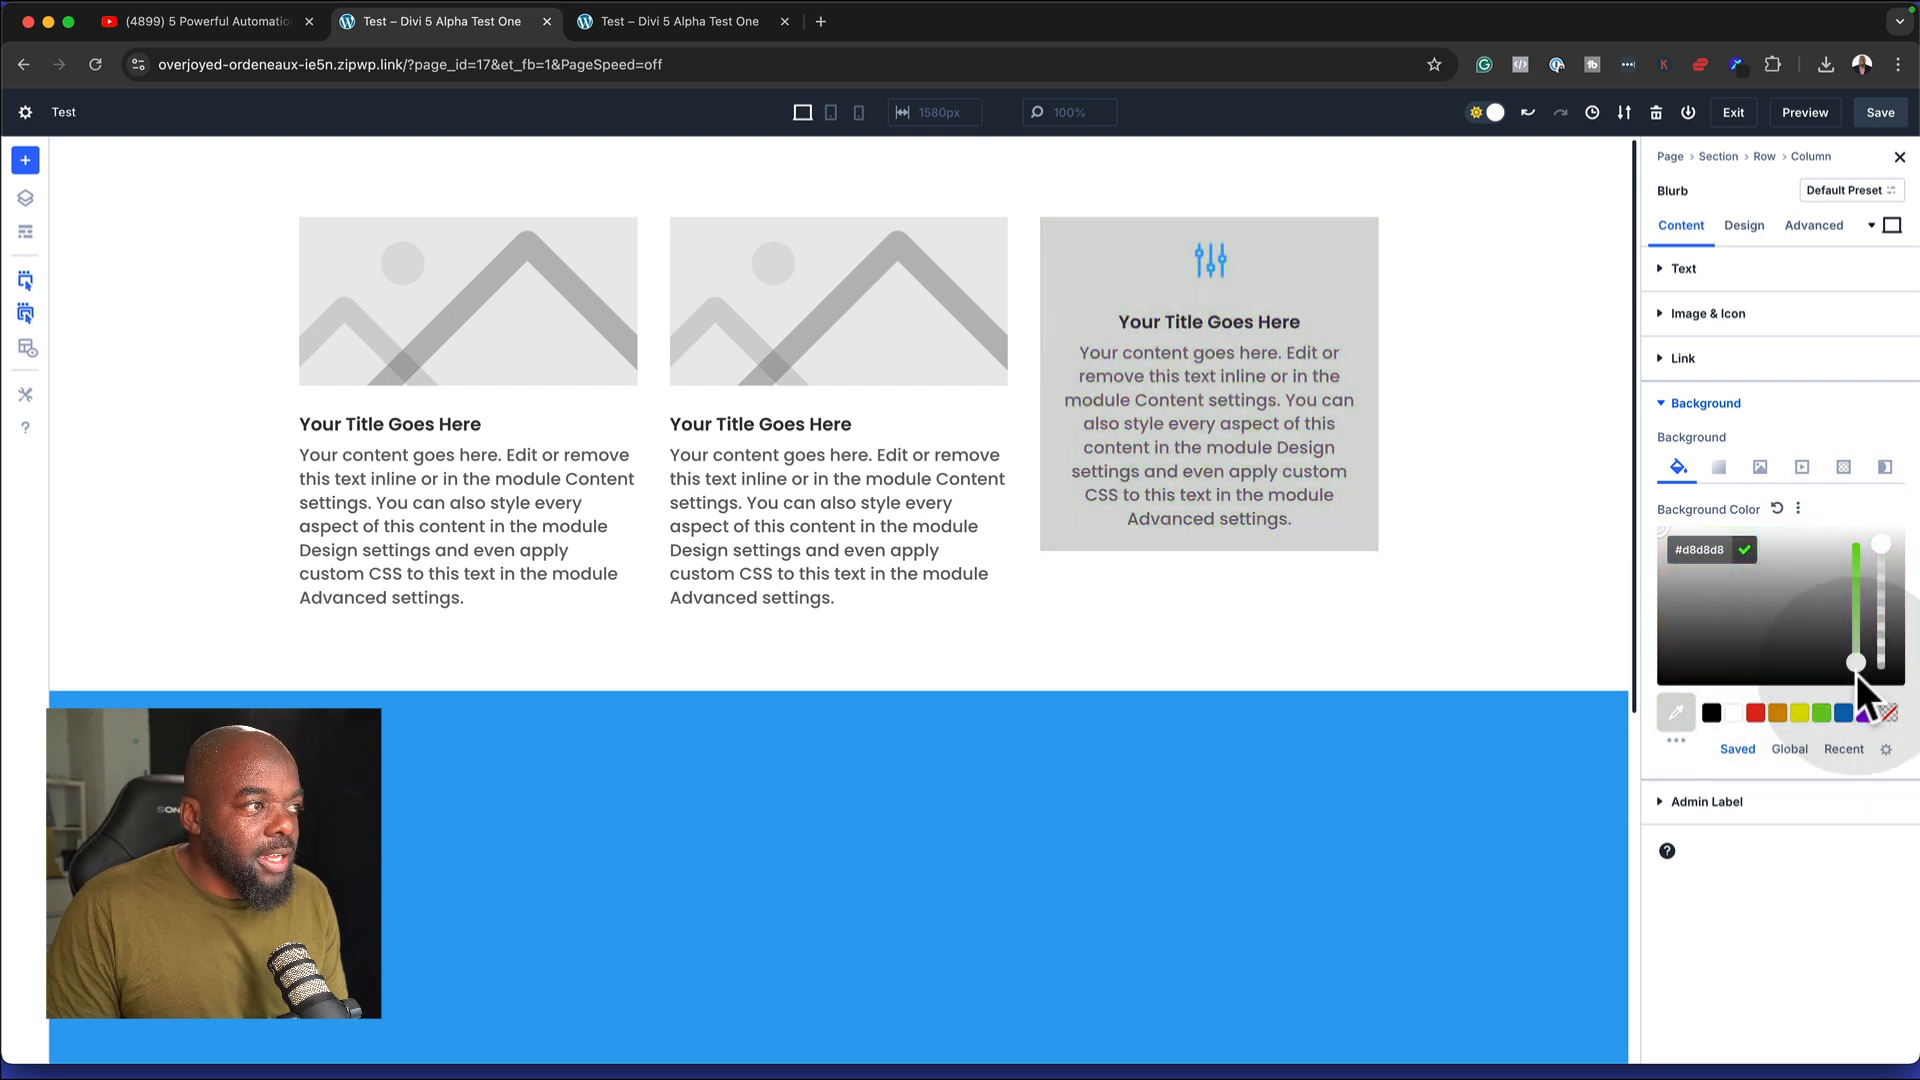This screenshot has width=1920, height=1080.
Task: Click the Preview button
Action: tap(1804, 113)
